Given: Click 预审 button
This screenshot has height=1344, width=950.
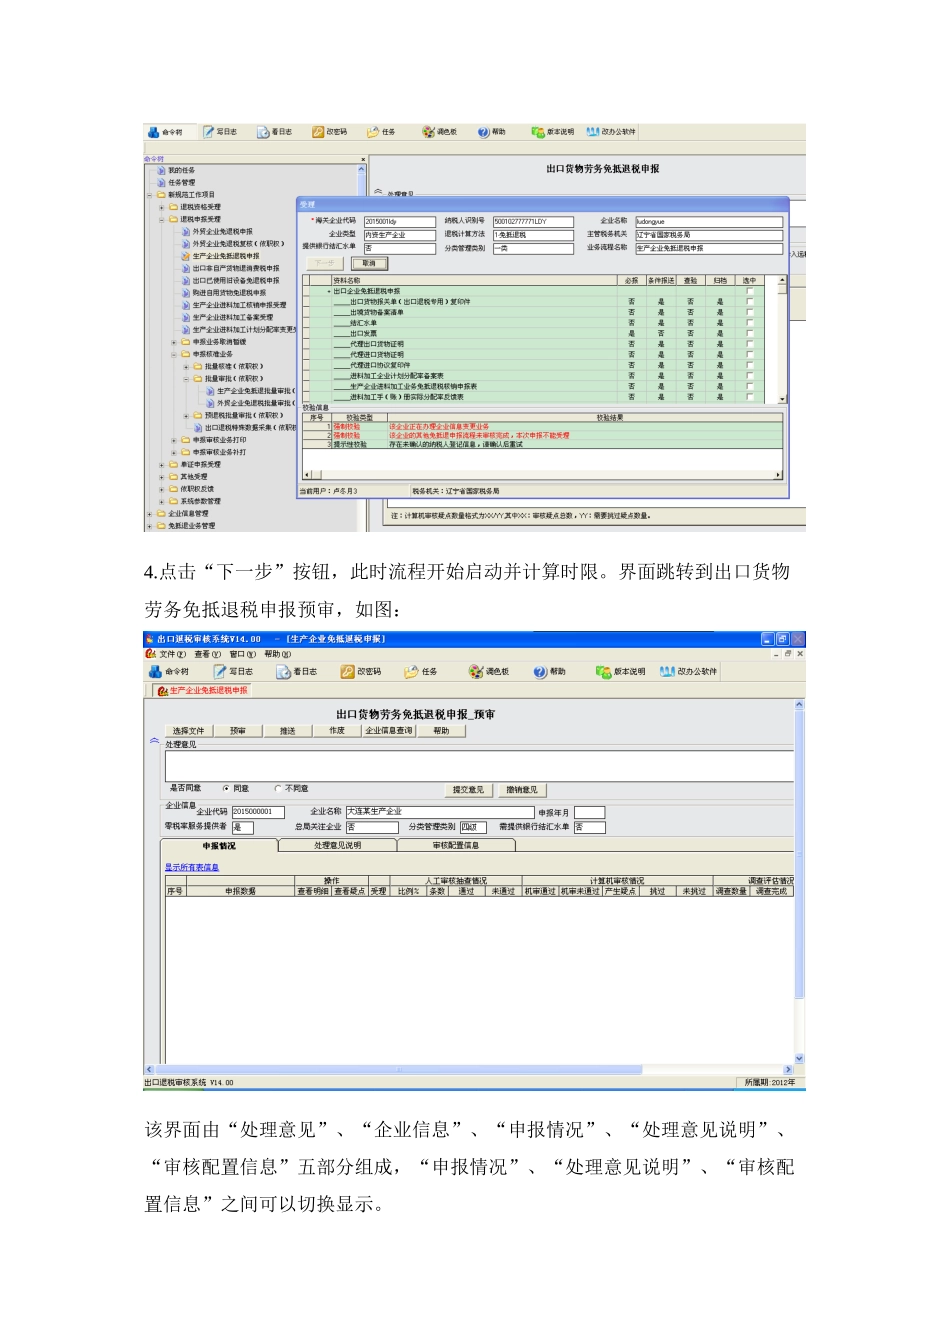Looking at the screenshot, I should [x=238, y=731].
